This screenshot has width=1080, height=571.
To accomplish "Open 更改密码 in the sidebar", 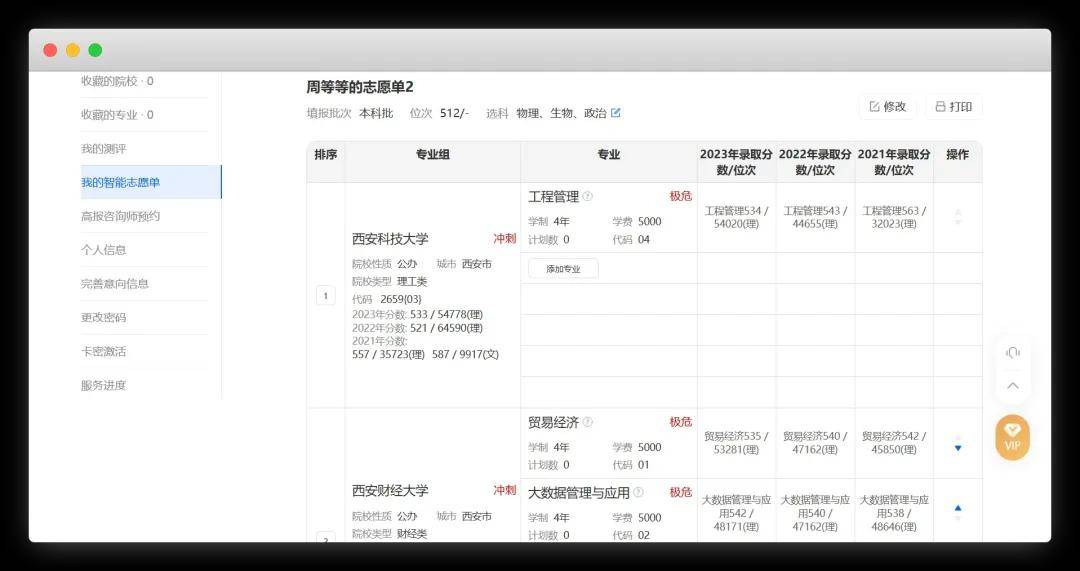I will pos(104,318).
